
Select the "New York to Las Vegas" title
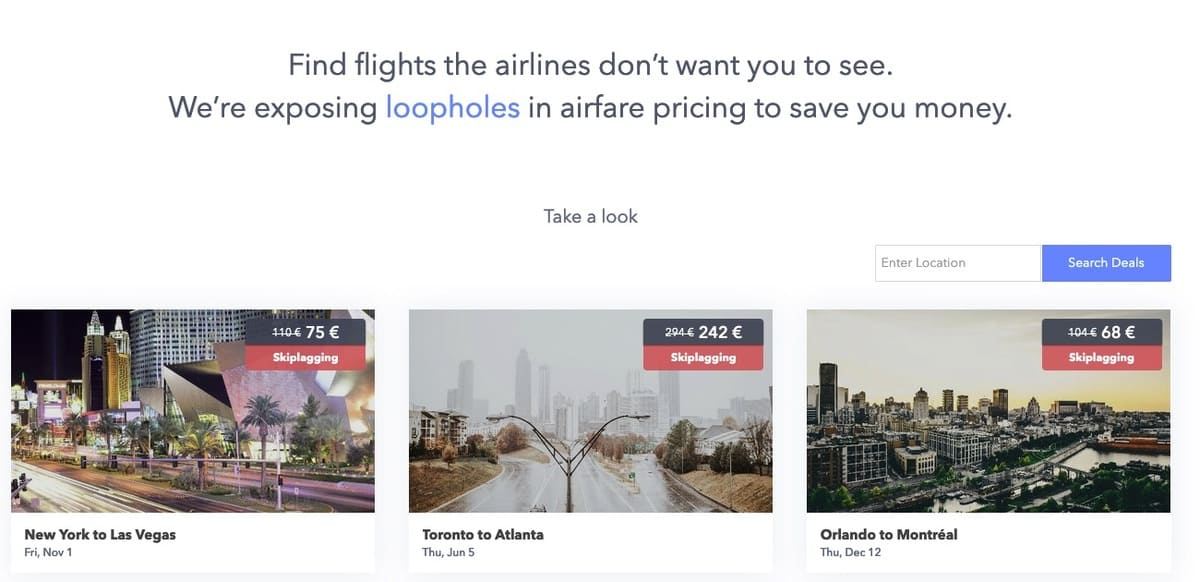(100, 535)
